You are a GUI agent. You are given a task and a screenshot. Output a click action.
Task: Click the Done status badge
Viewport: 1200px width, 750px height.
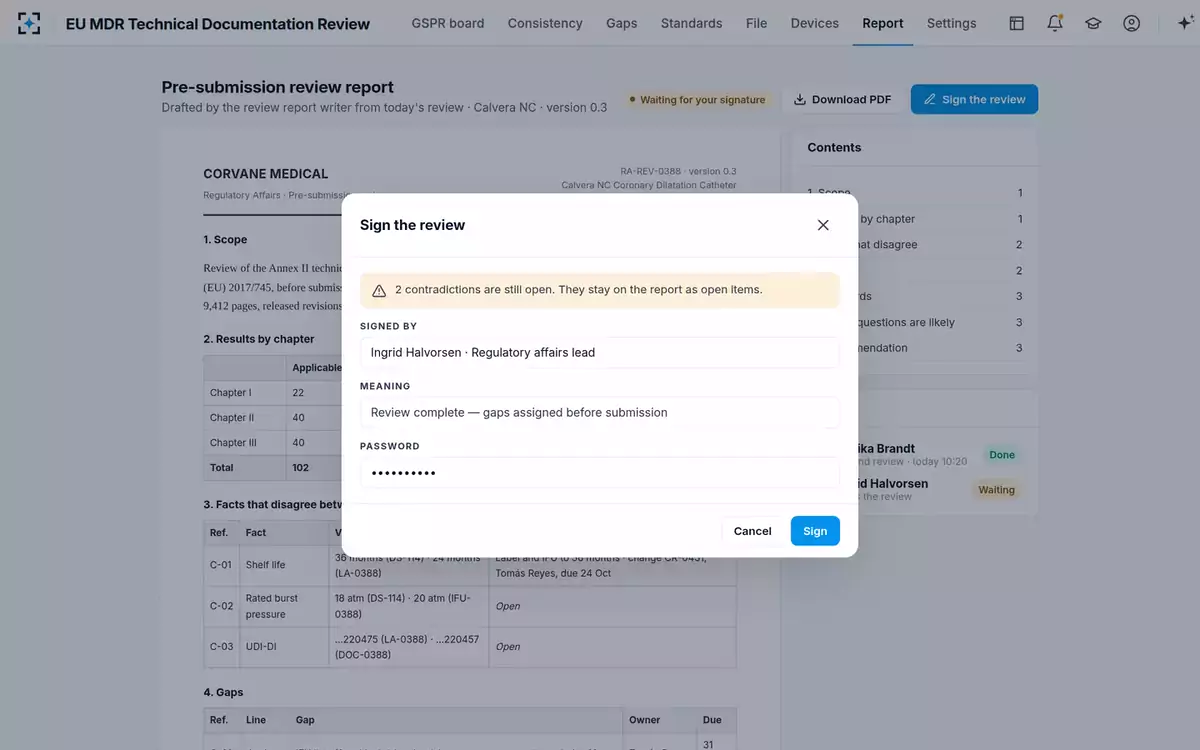click(x=1002, y=455)
